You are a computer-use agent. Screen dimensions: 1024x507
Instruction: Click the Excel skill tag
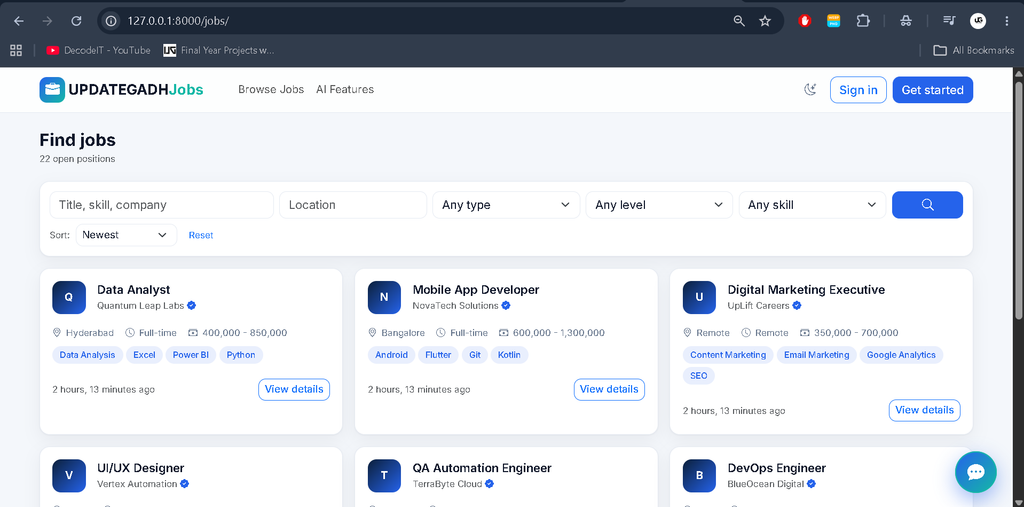[144, 355]
